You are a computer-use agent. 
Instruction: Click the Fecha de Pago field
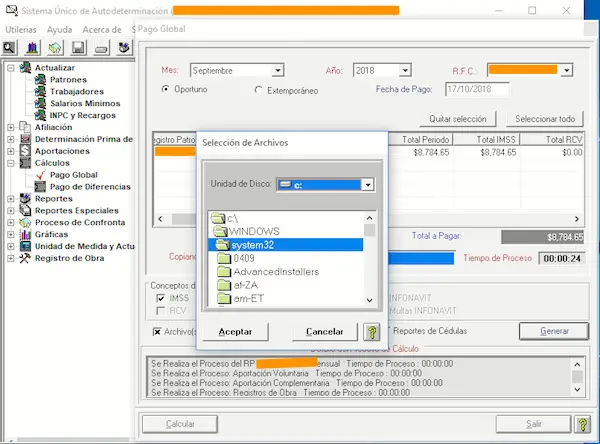477,89
